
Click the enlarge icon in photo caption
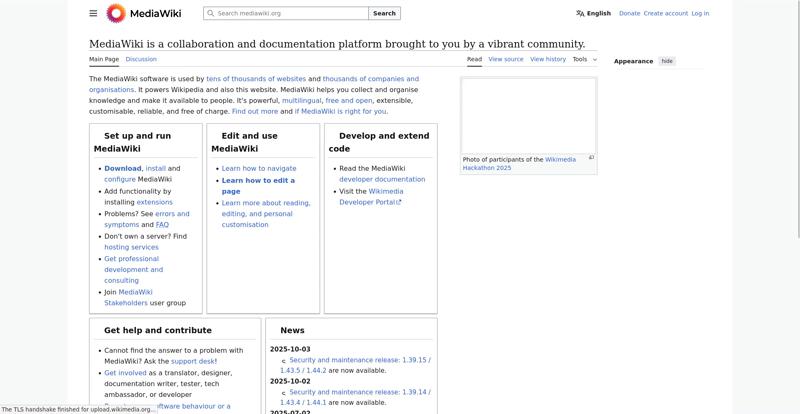[591, 158]
